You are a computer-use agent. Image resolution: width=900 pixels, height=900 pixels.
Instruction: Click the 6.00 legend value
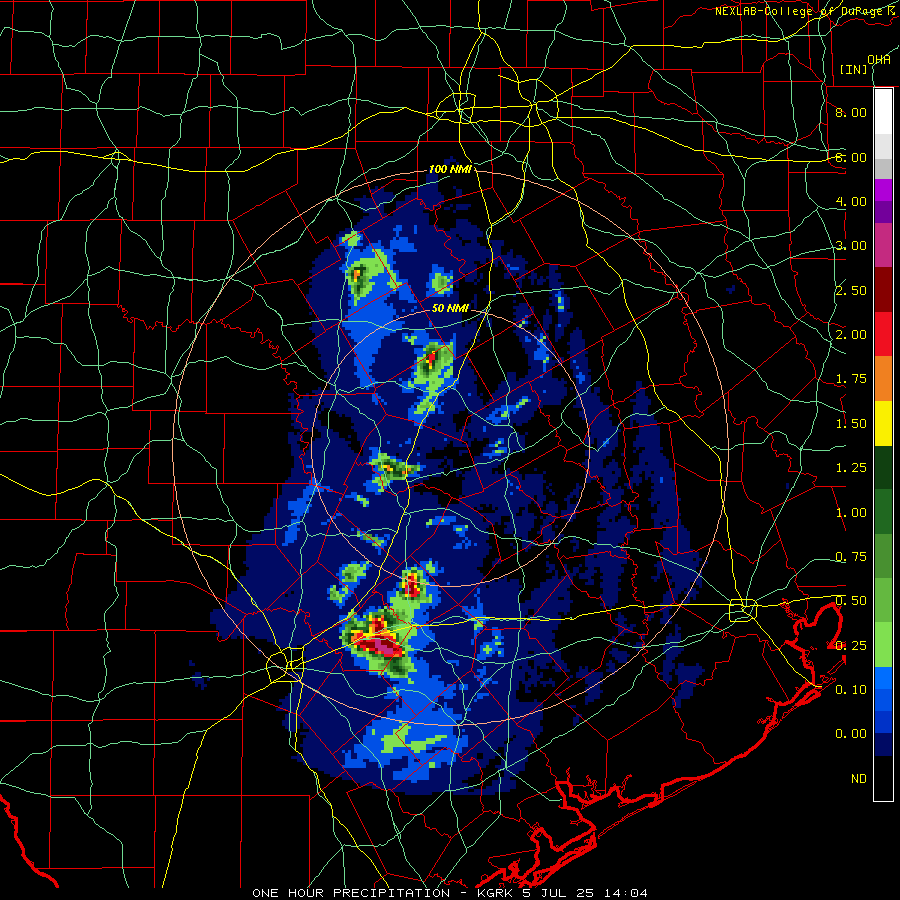click(851, 157)
